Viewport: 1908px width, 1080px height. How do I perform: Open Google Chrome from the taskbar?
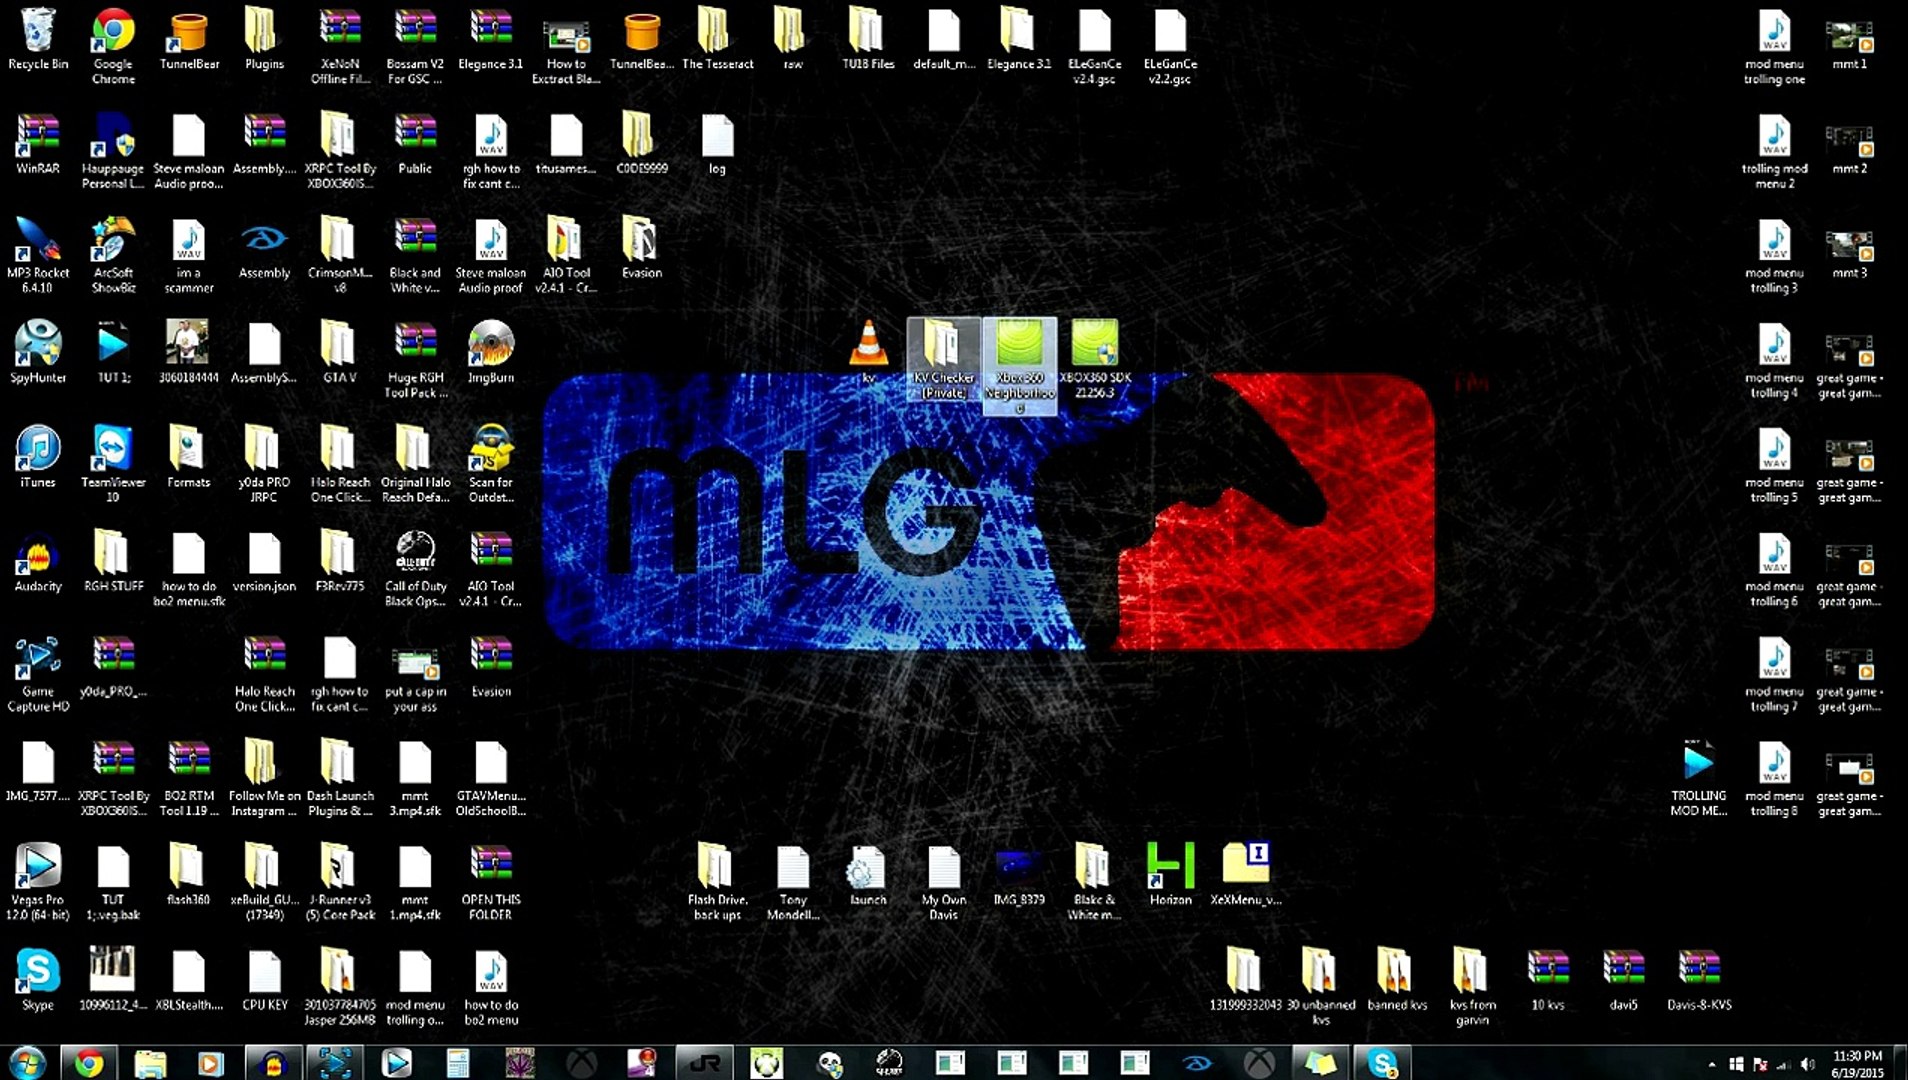pos(88,1063)
